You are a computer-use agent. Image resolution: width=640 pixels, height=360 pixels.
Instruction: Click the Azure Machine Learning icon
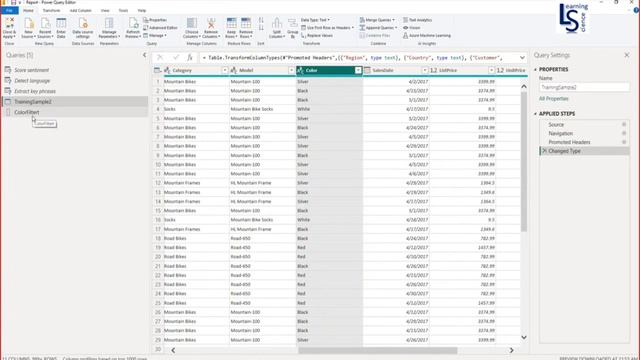point(427,36)
